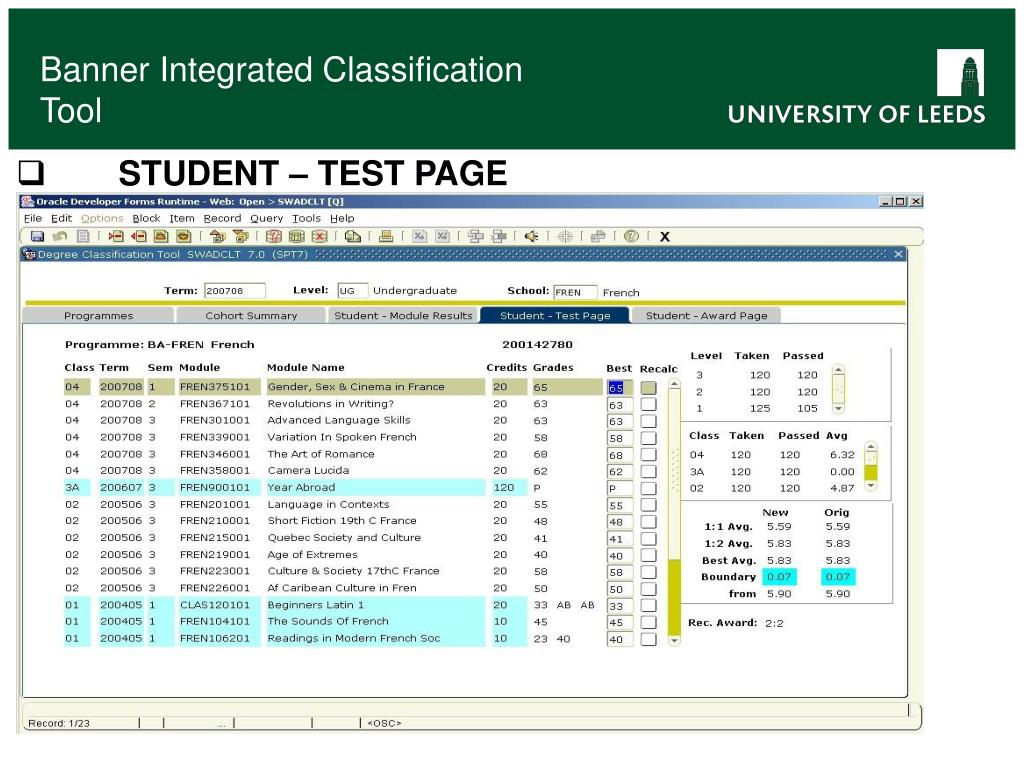Viewport: 1024px width, 768px height.
Task: Switch to the Programmes tab
Action: tap(99, 315)
